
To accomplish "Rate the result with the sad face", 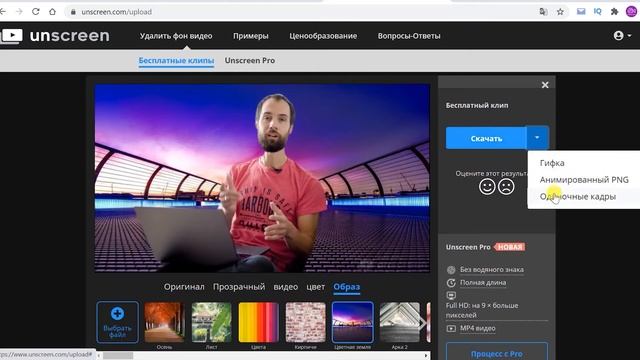I will tap(506, 187).
